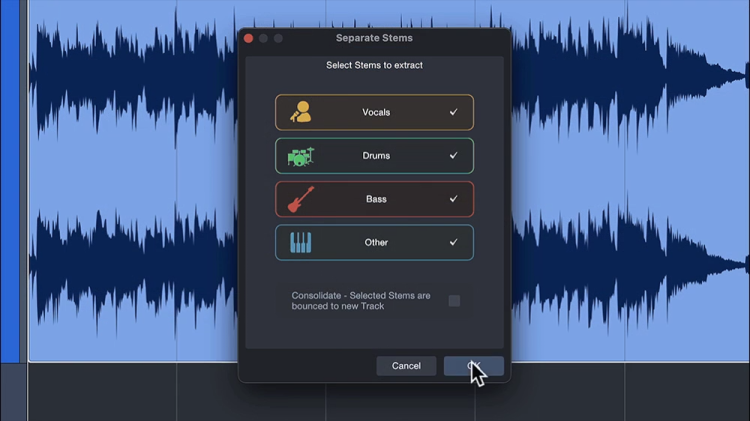Click the Vocals singer icon
The height and width of the screenshot is (421, 750).
click(300, 112)
